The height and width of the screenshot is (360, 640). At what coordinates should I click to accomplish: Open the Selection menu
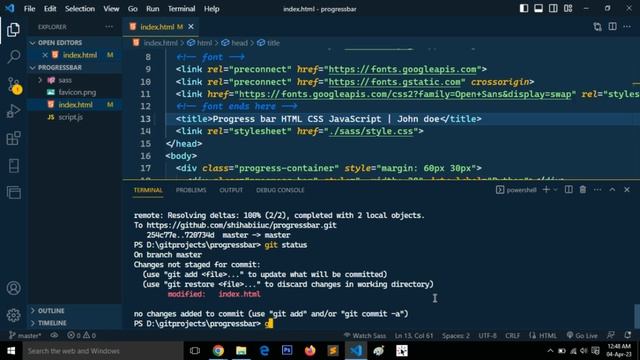pyautogui.click(x=80, y=9)
